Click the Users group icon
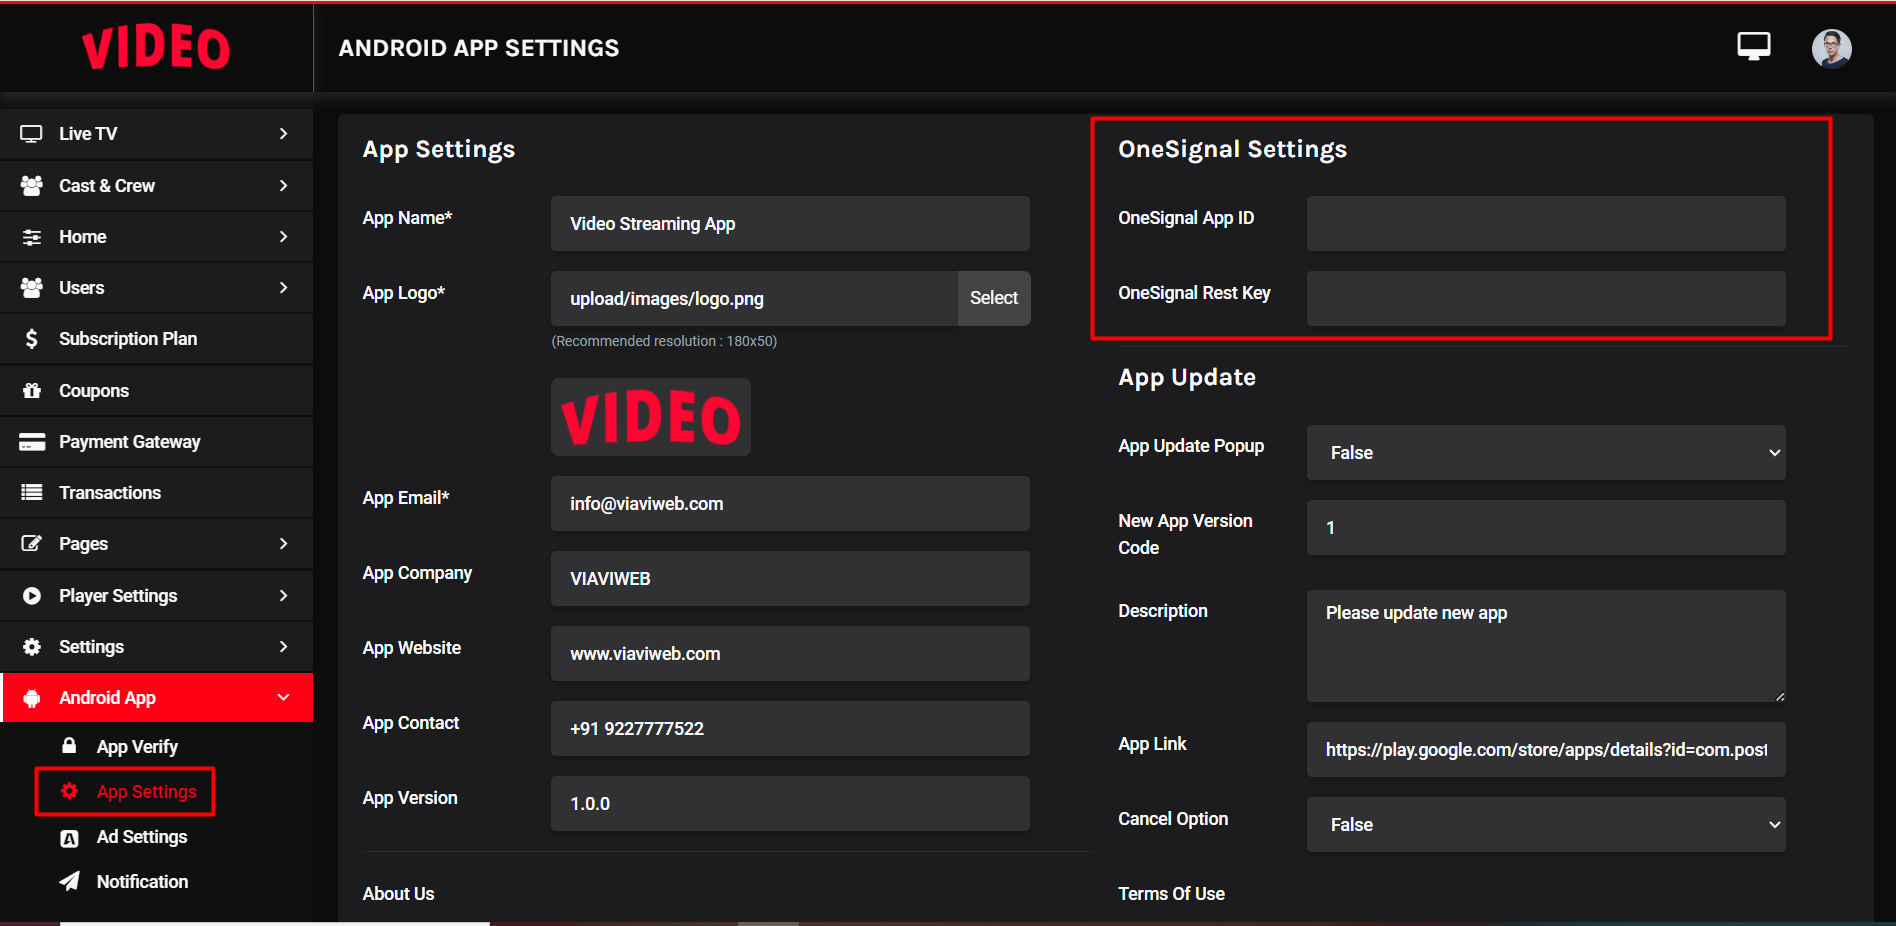This screenshot has width=1896, height=926. [x=32, y=288]
